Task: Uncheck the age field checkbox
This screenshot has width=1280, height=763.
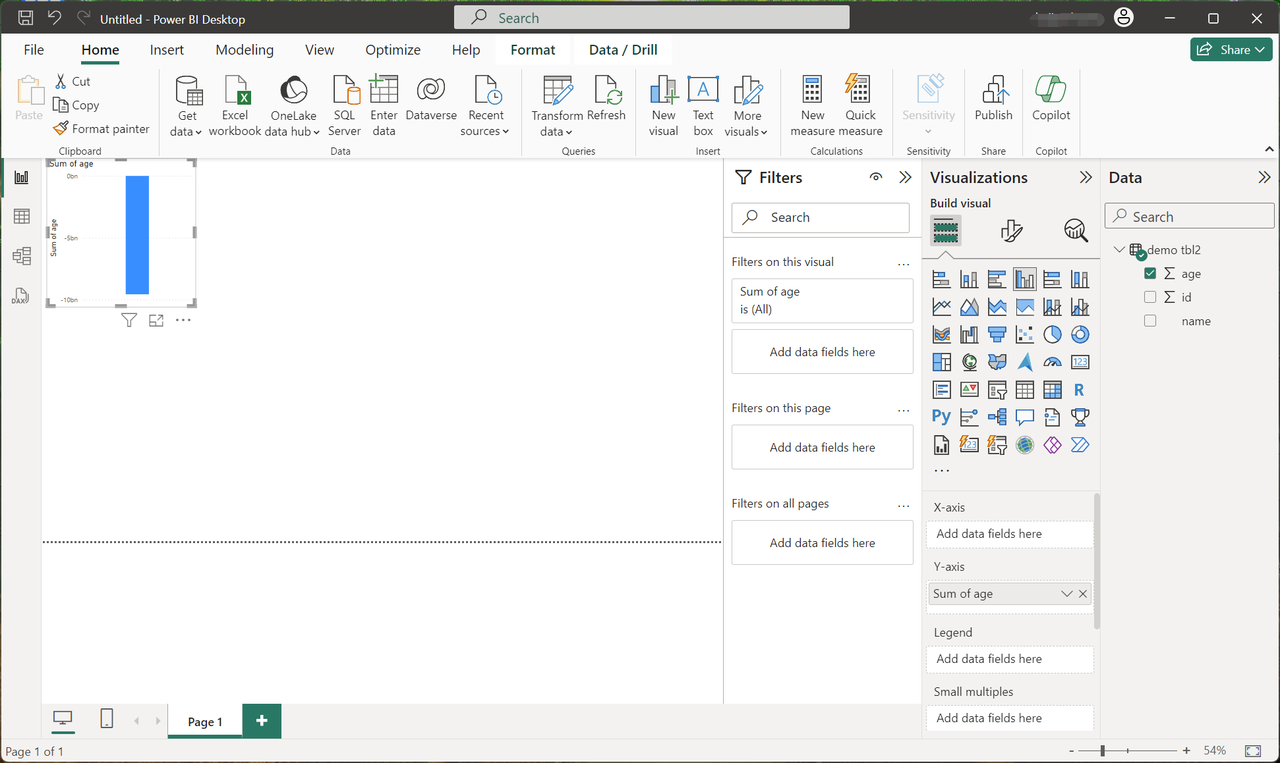Action: pos(1150,273)
